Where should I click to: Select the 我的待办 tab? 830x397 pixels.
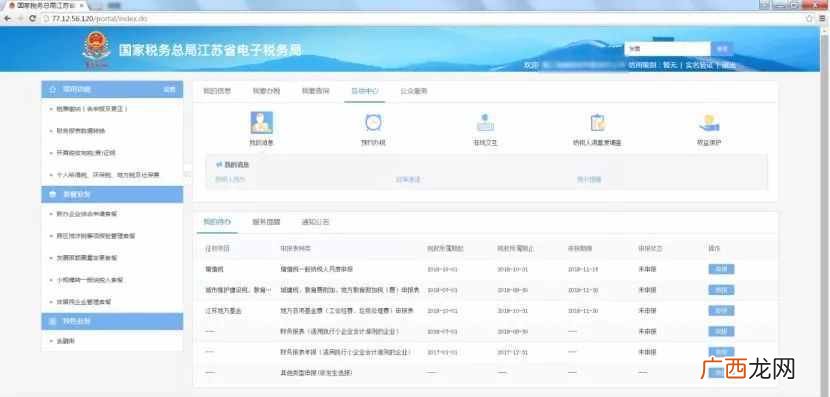pyautogui.click(x=217, y=222)
